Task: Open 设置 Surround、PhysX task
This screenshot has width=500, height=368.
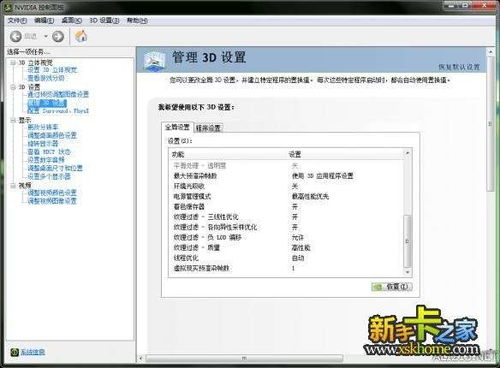Action: (58, 111)
